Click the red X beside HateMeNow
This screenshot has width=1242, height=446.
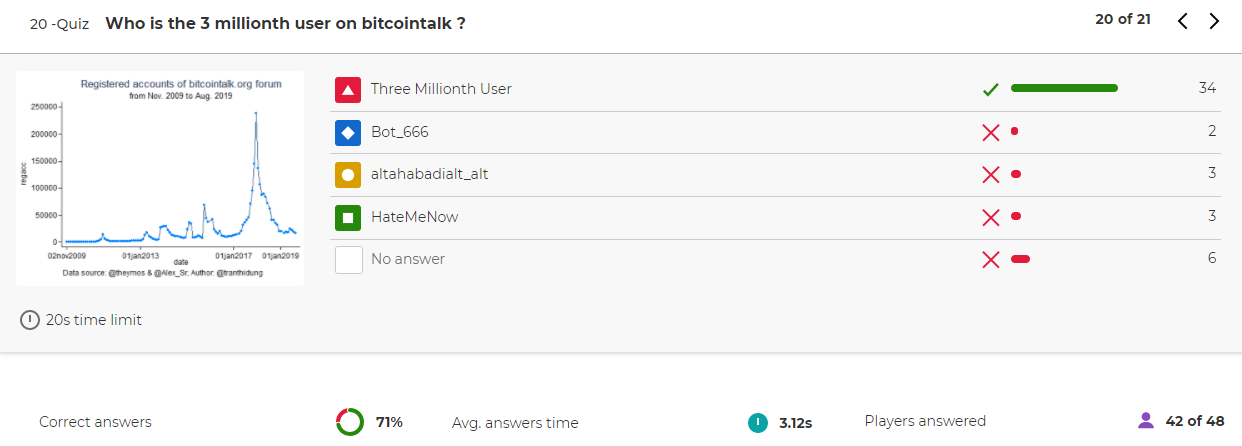[991, 217]
